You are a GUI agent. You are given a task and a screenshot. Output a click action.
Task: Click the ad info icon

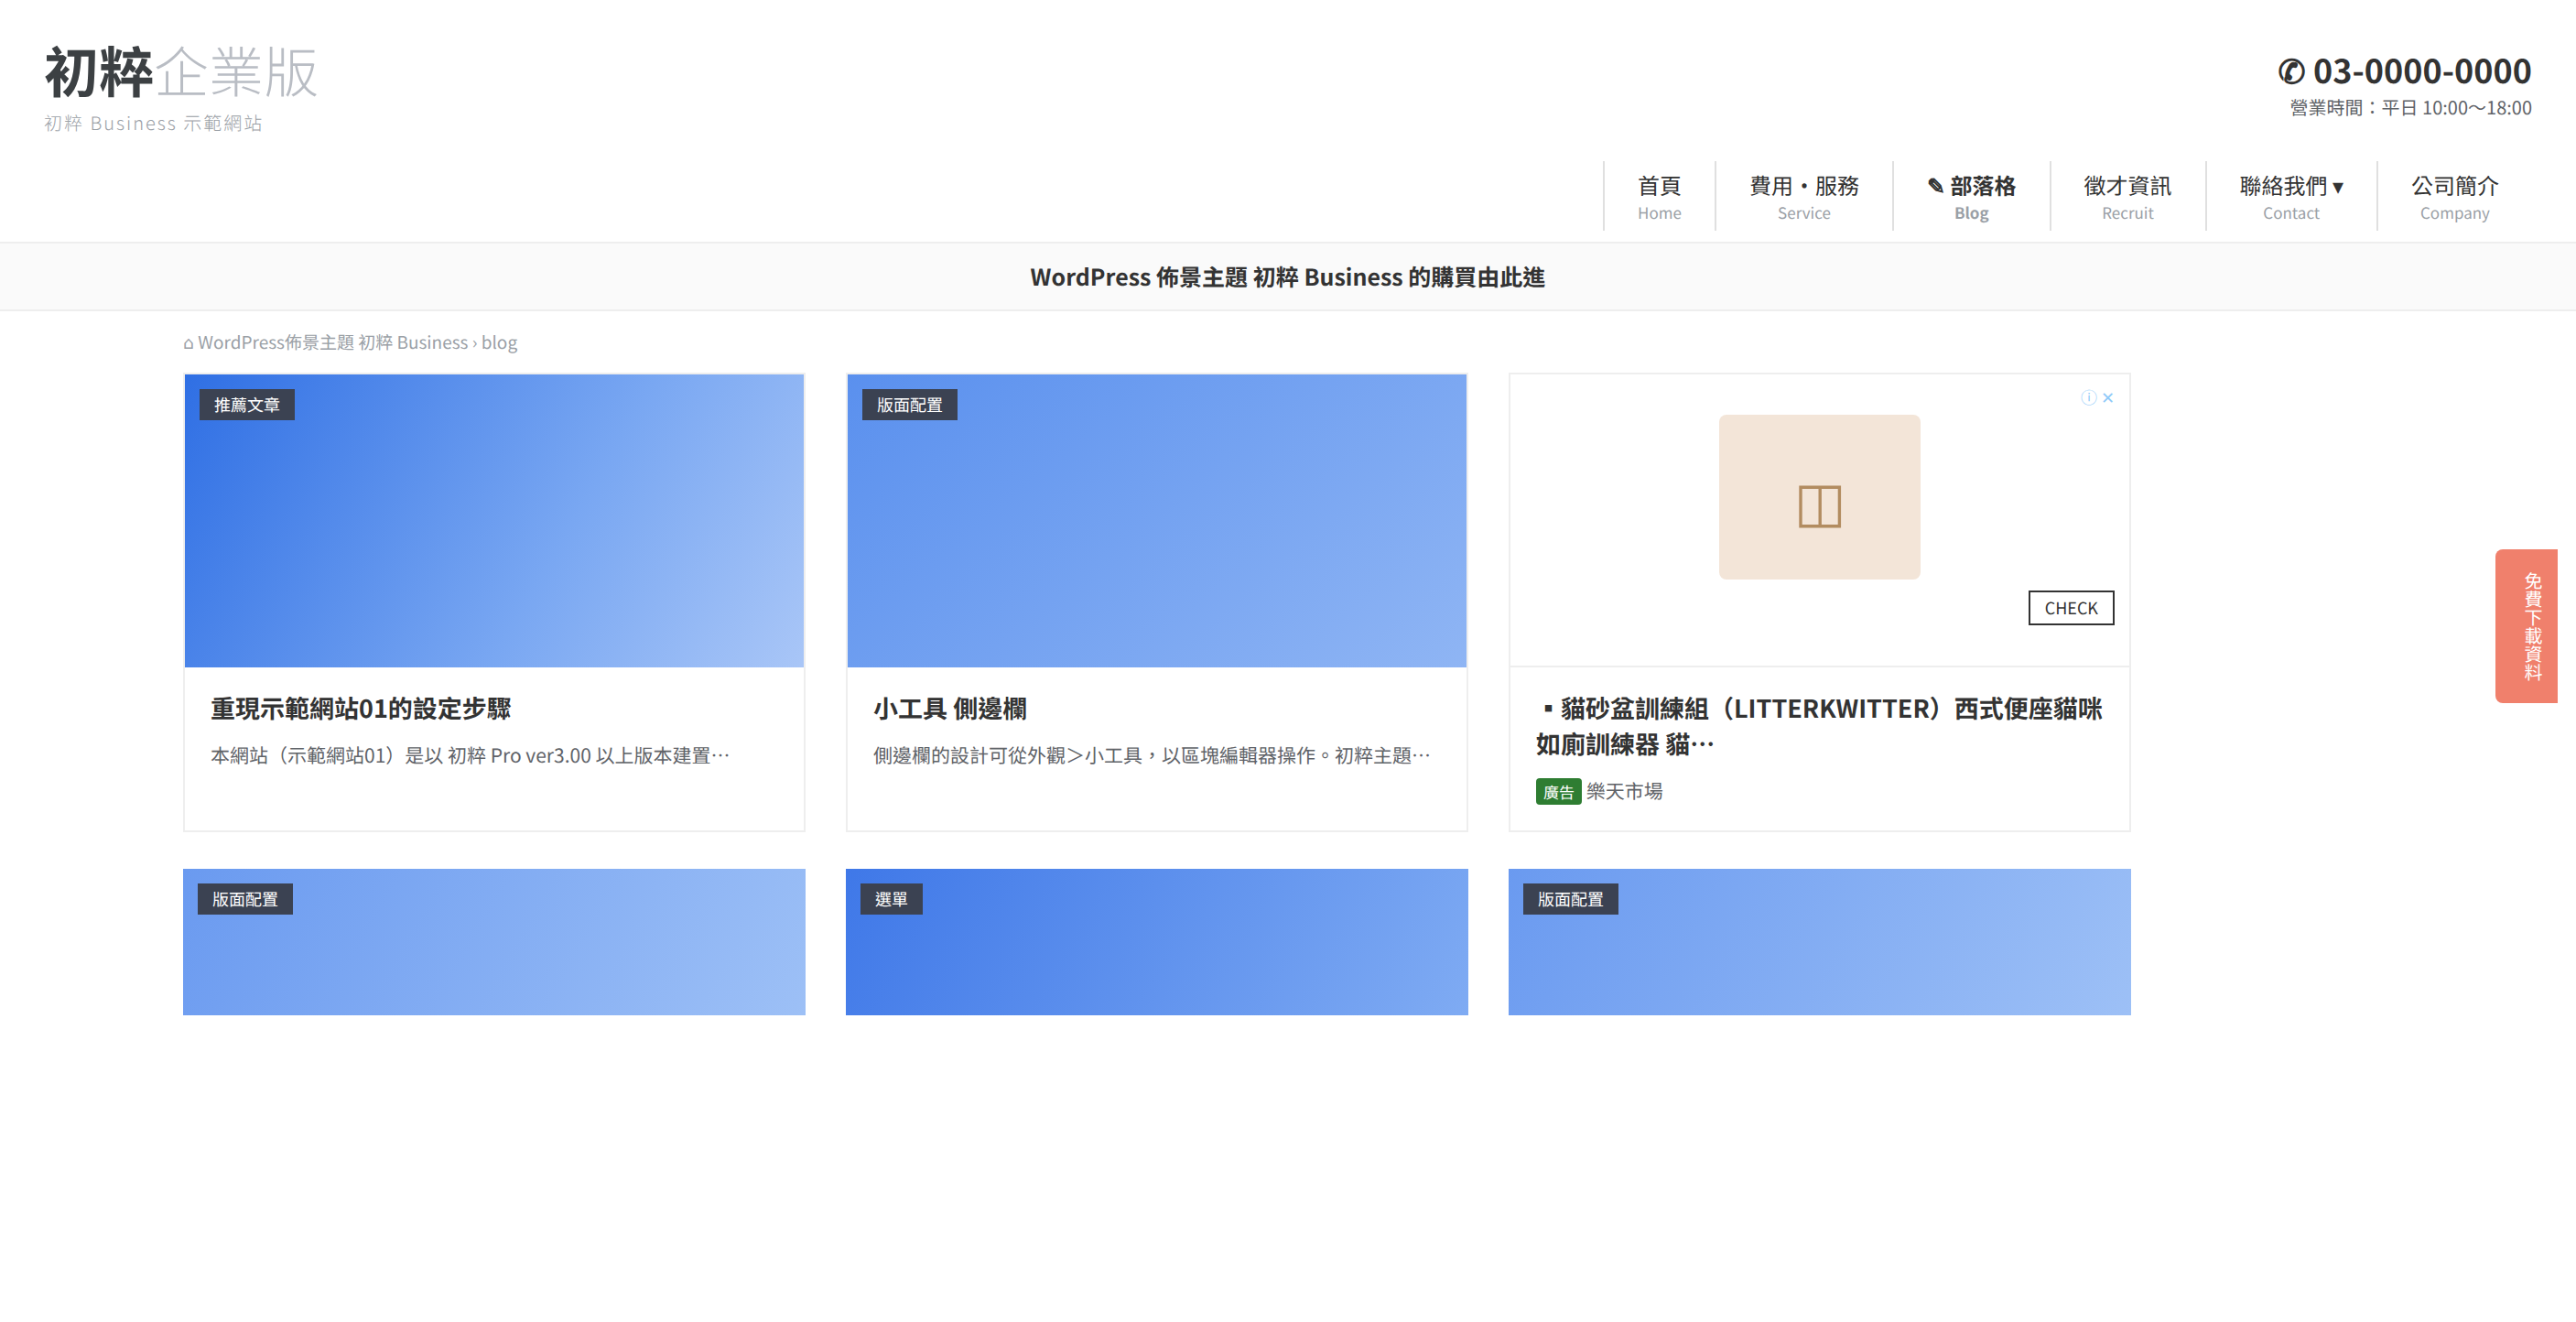[2088, 397]
